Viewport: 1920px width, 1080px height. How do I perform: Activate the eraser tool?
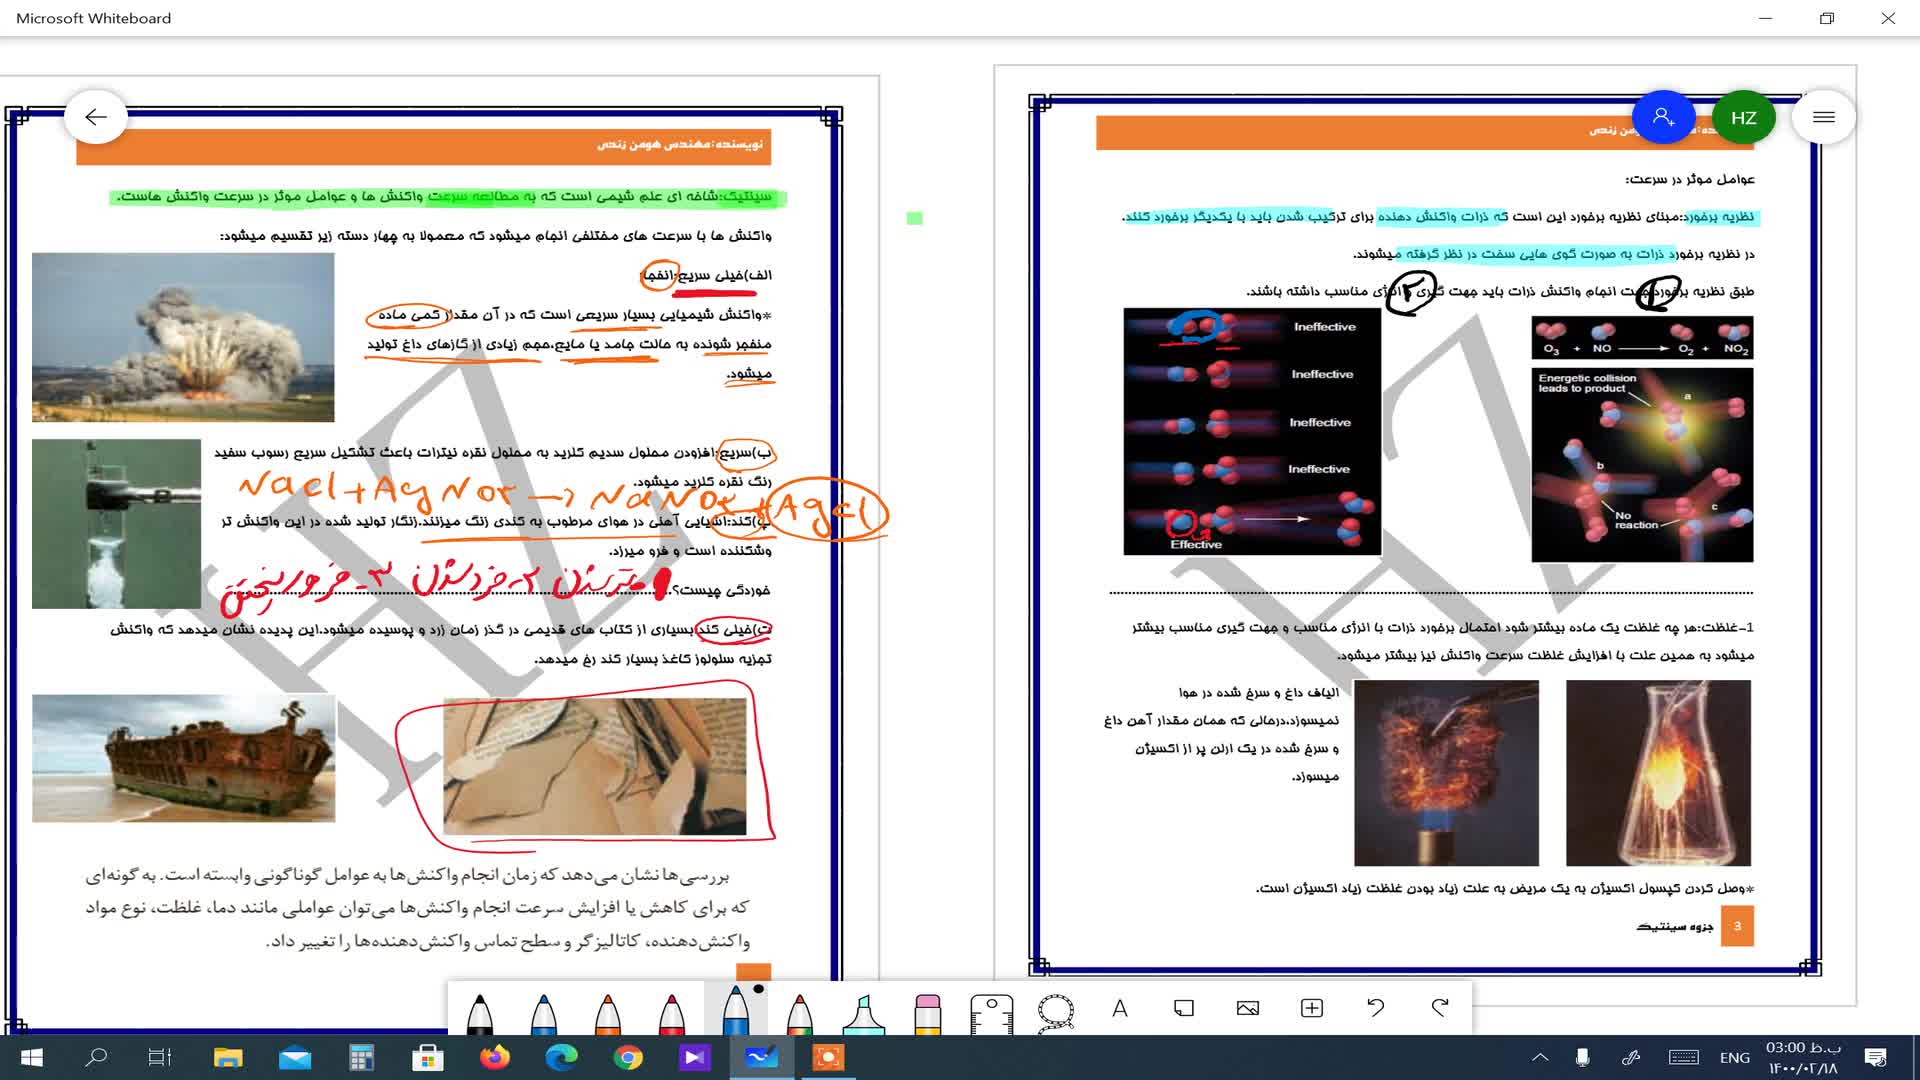[928, 1012]
